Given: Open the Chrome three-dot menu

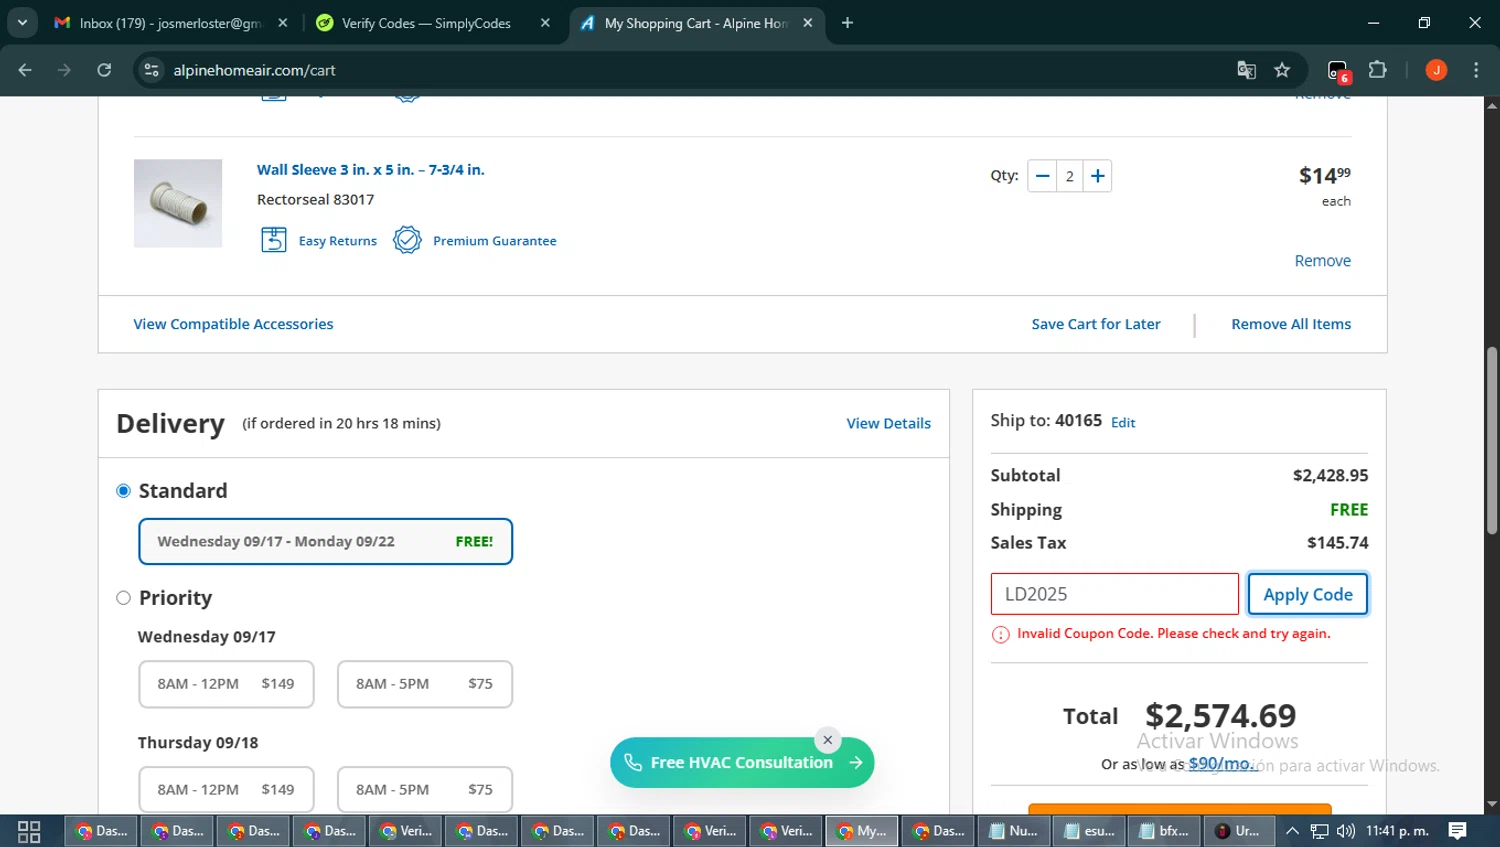Looking at the screenshot, I should pyautogui.click(x=1476, y=70).
